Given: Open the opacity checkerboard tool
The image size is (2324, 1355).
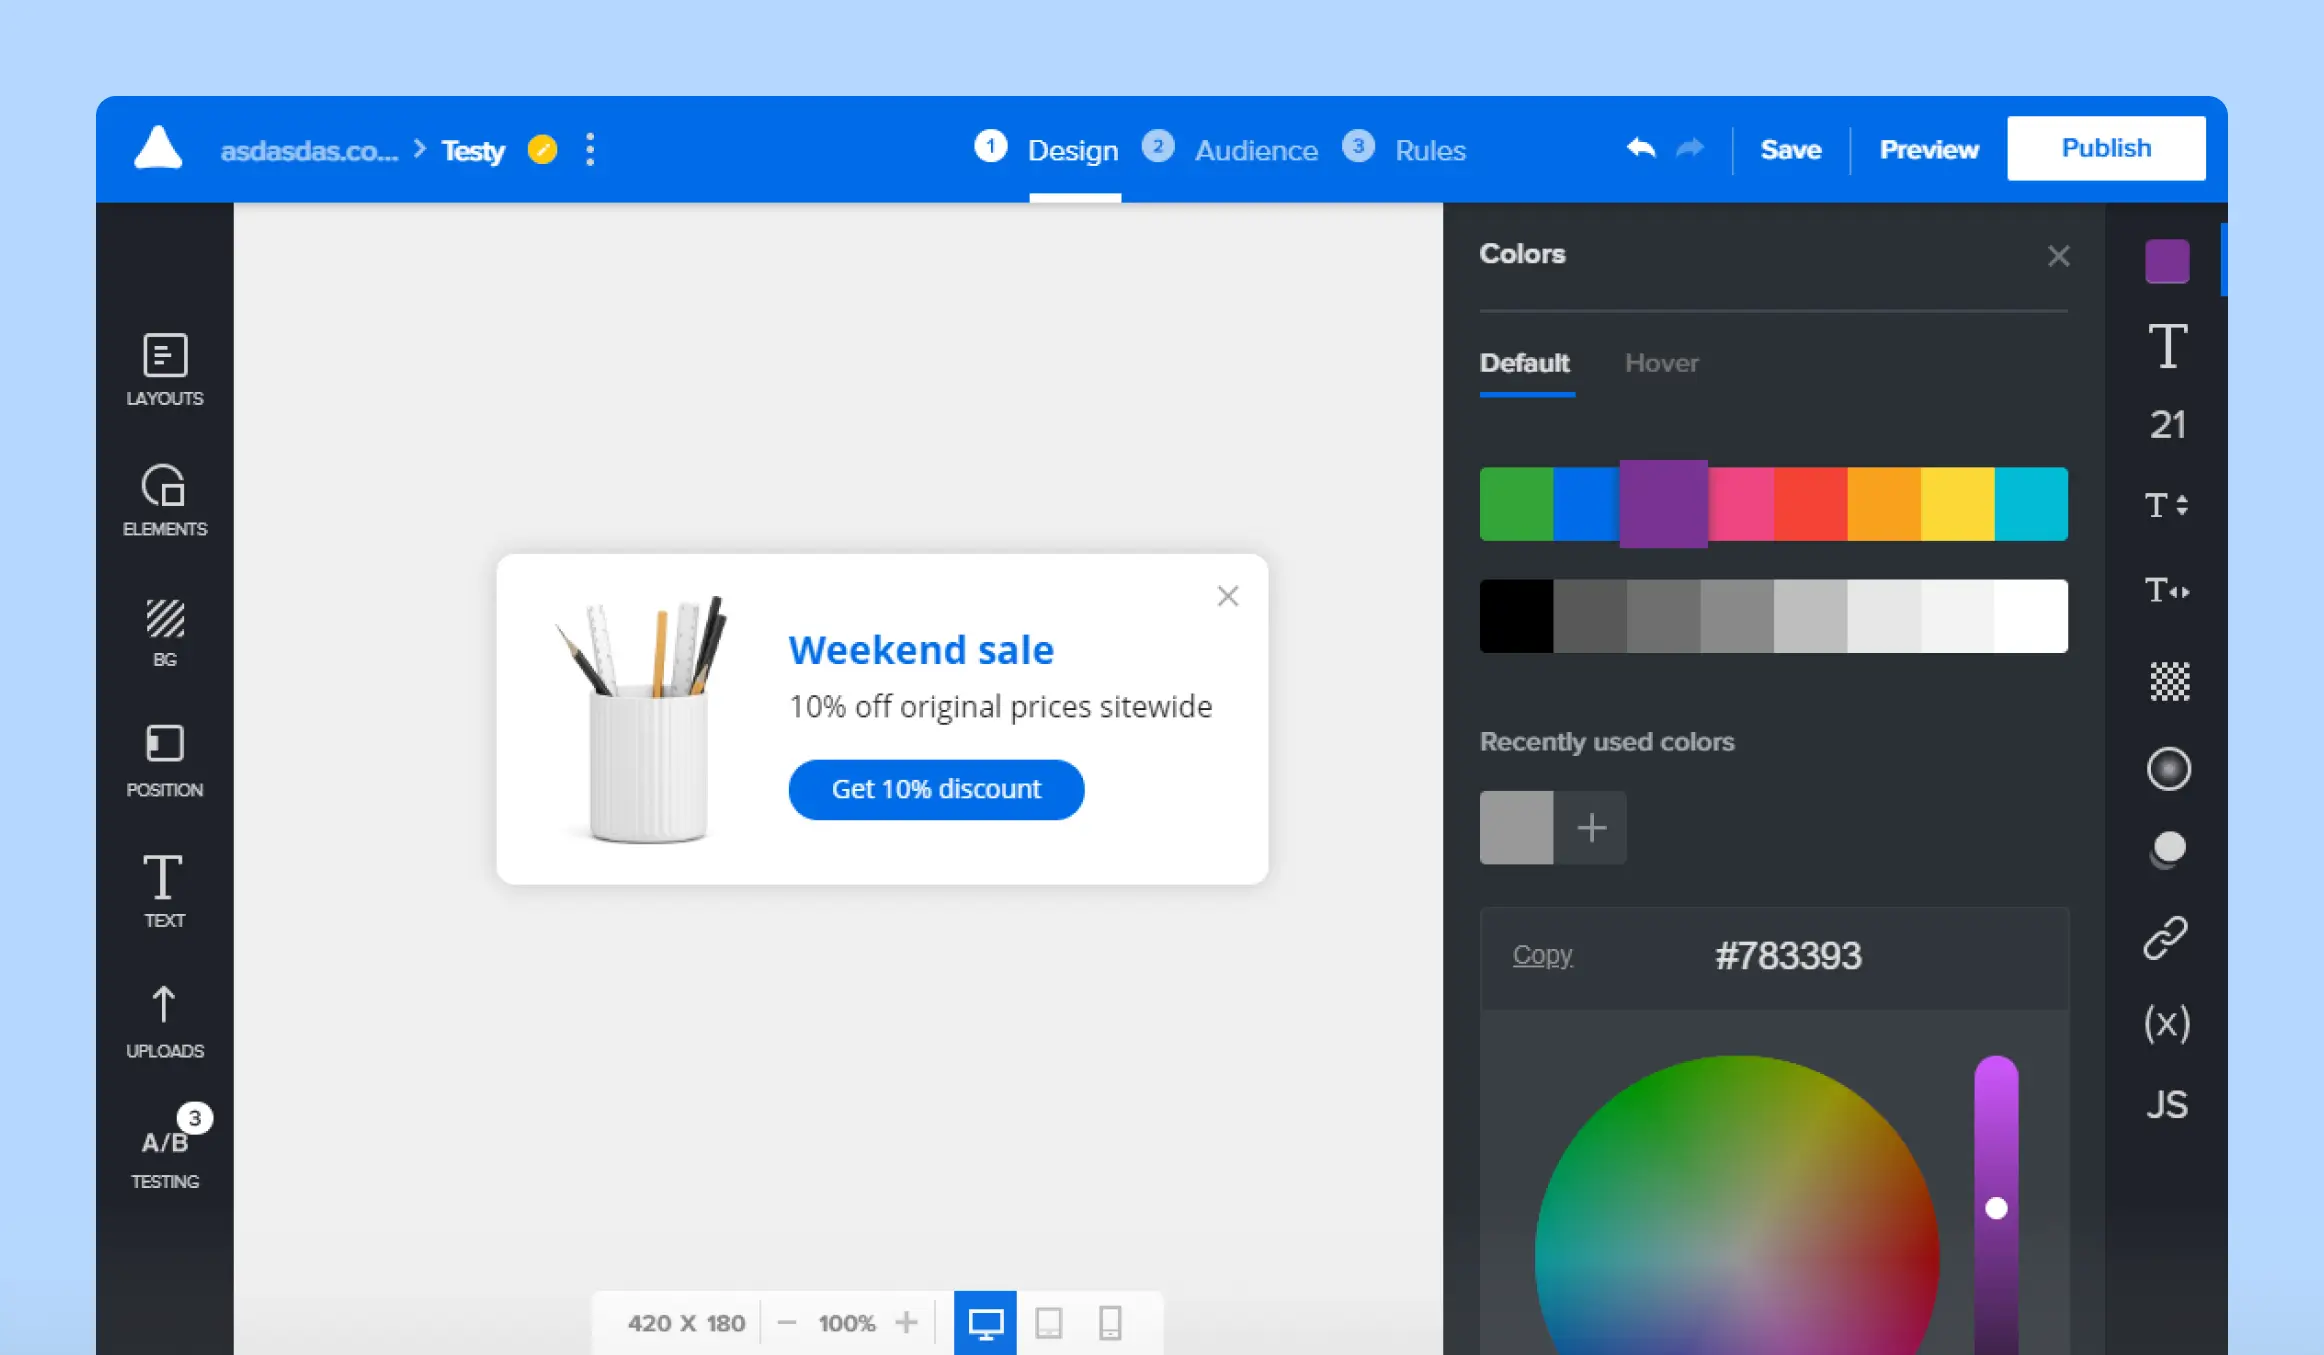Looking at the screenshot, I should pyautogui.click(x=2169, y=682).
